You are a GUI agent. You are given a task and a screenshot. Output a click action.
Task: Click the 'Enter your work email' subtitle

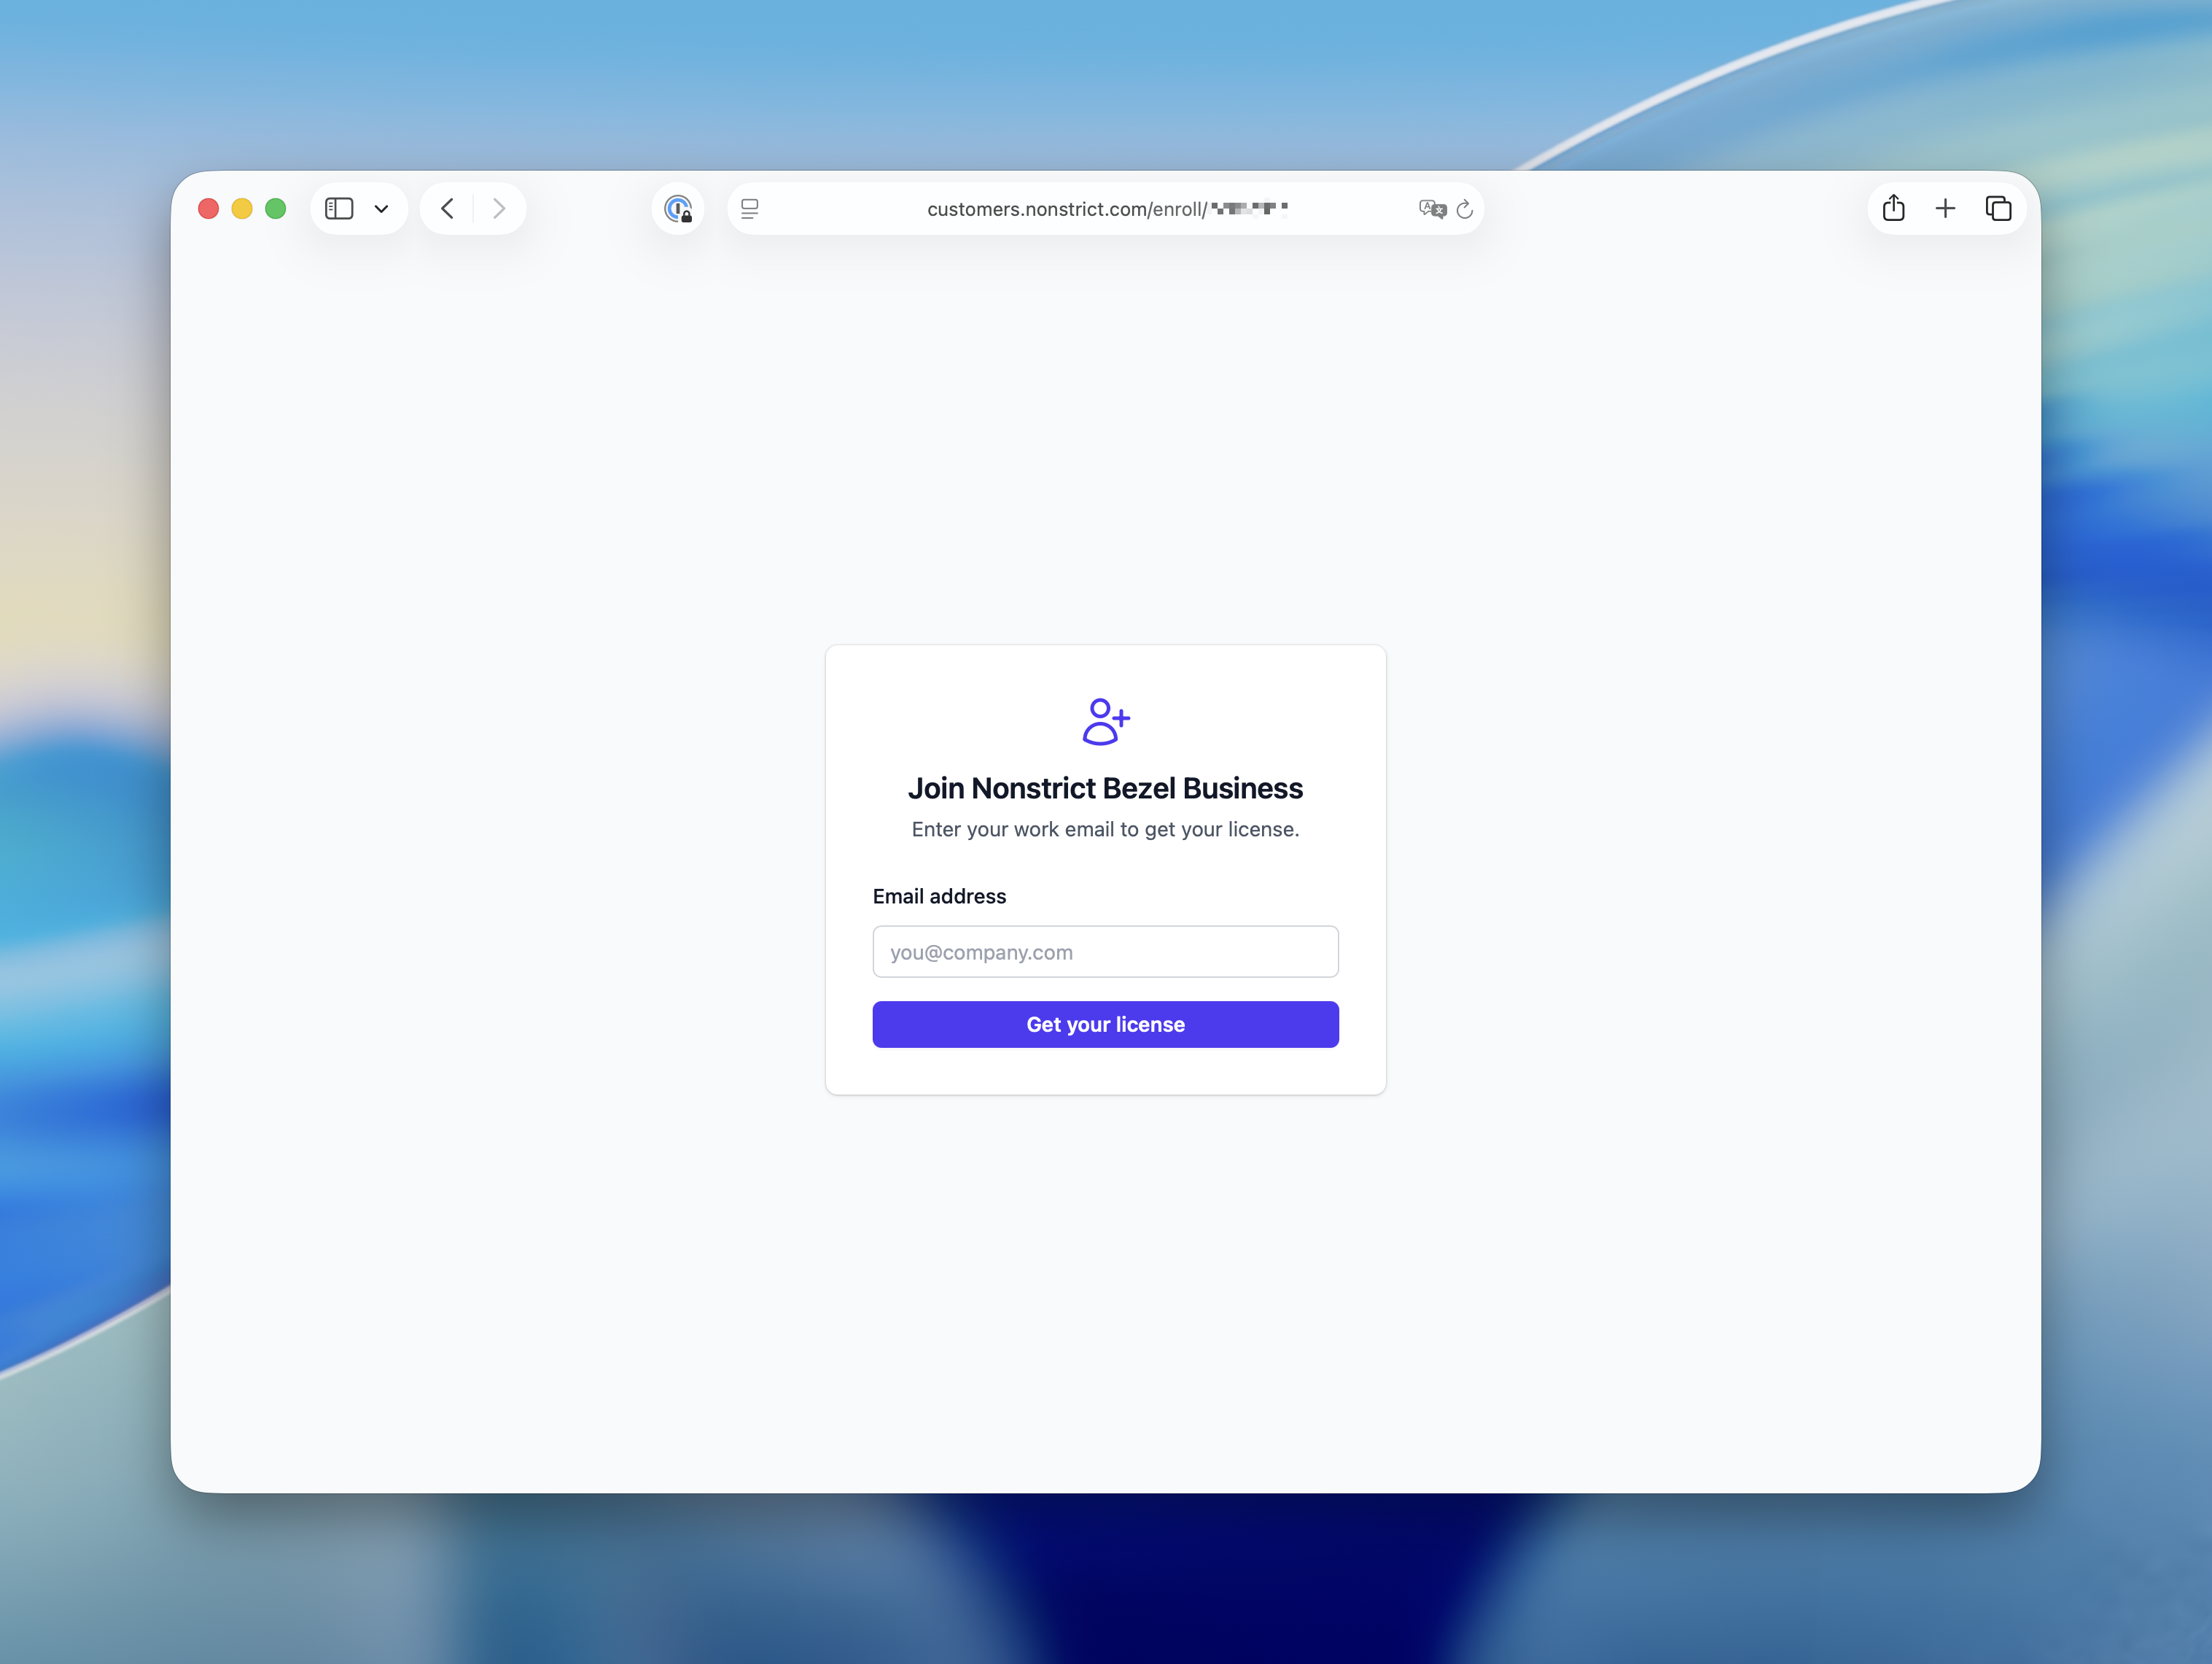1105,829
